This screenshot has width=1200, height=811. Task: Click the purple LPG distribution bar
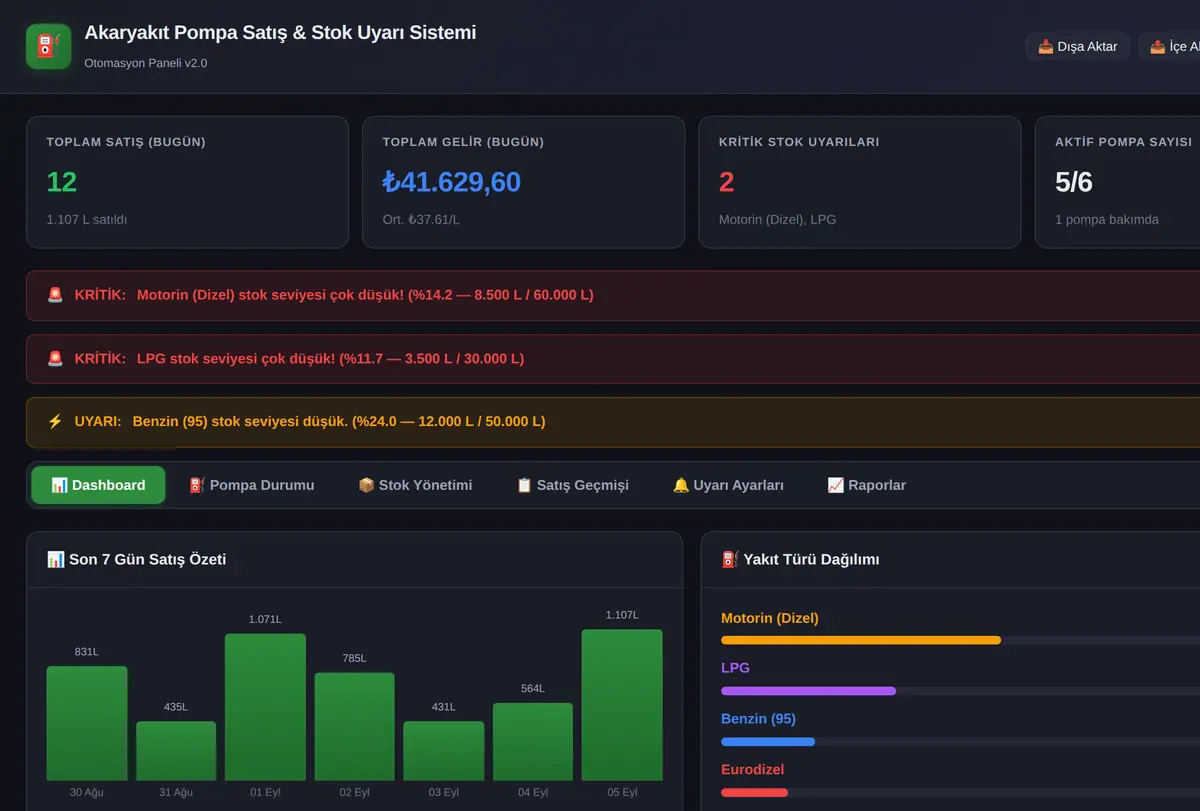[x=808, y=691]
